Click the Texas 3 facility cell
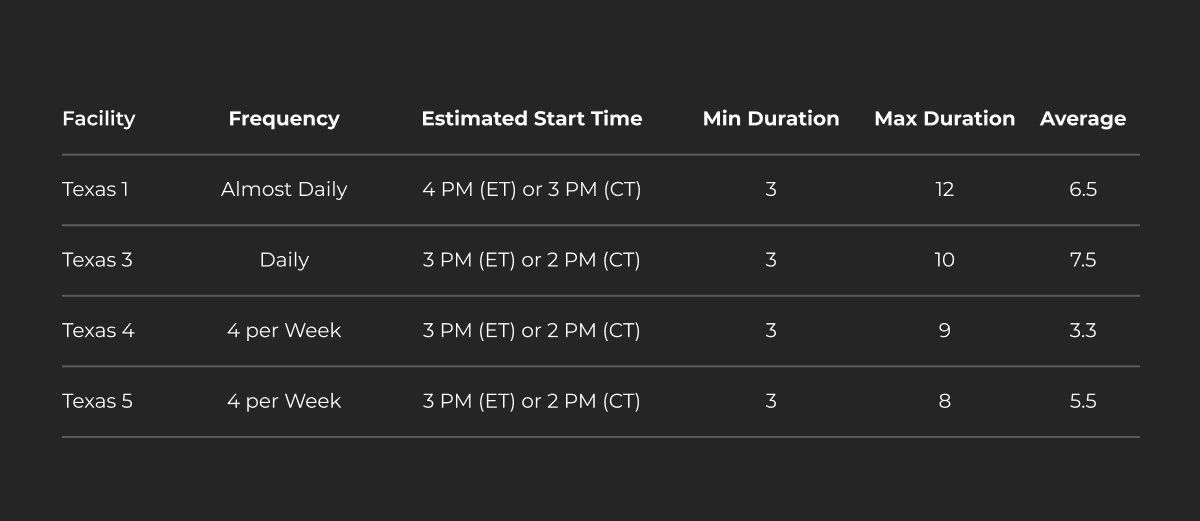 [x=97, y=260]
